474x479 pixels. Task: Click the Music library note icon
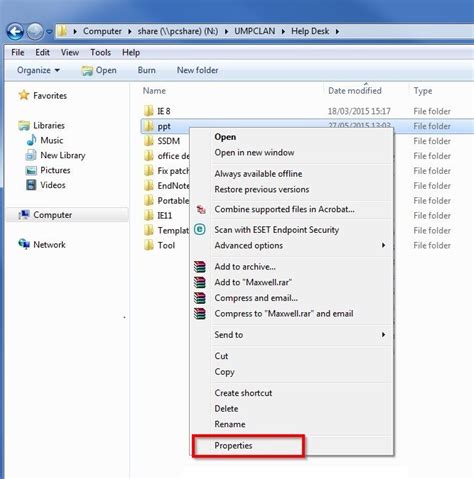(31, 140)
